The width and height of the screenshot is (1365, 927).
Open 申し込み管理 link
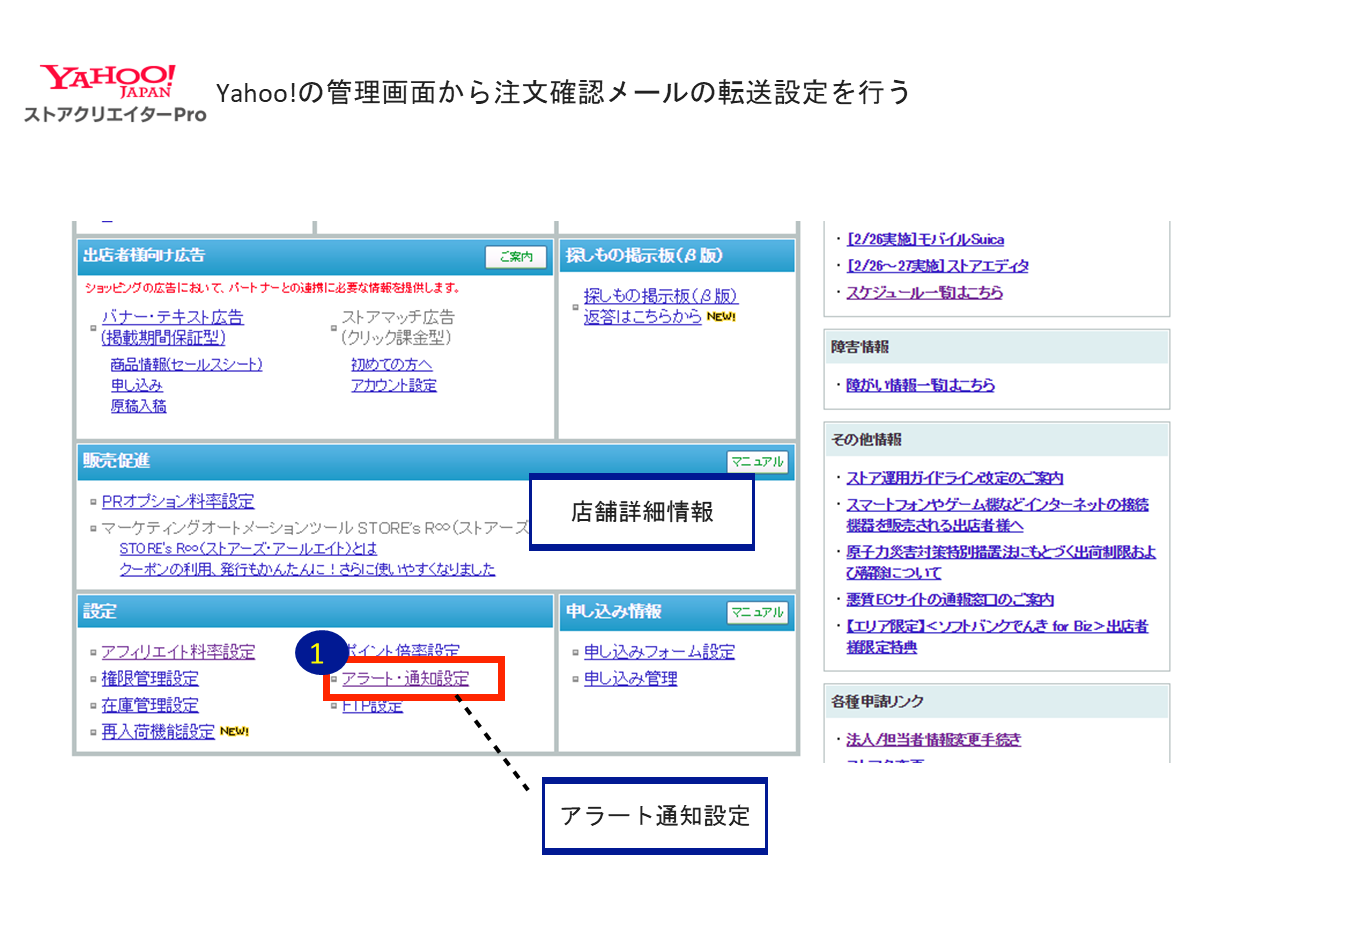coord(630,679)
